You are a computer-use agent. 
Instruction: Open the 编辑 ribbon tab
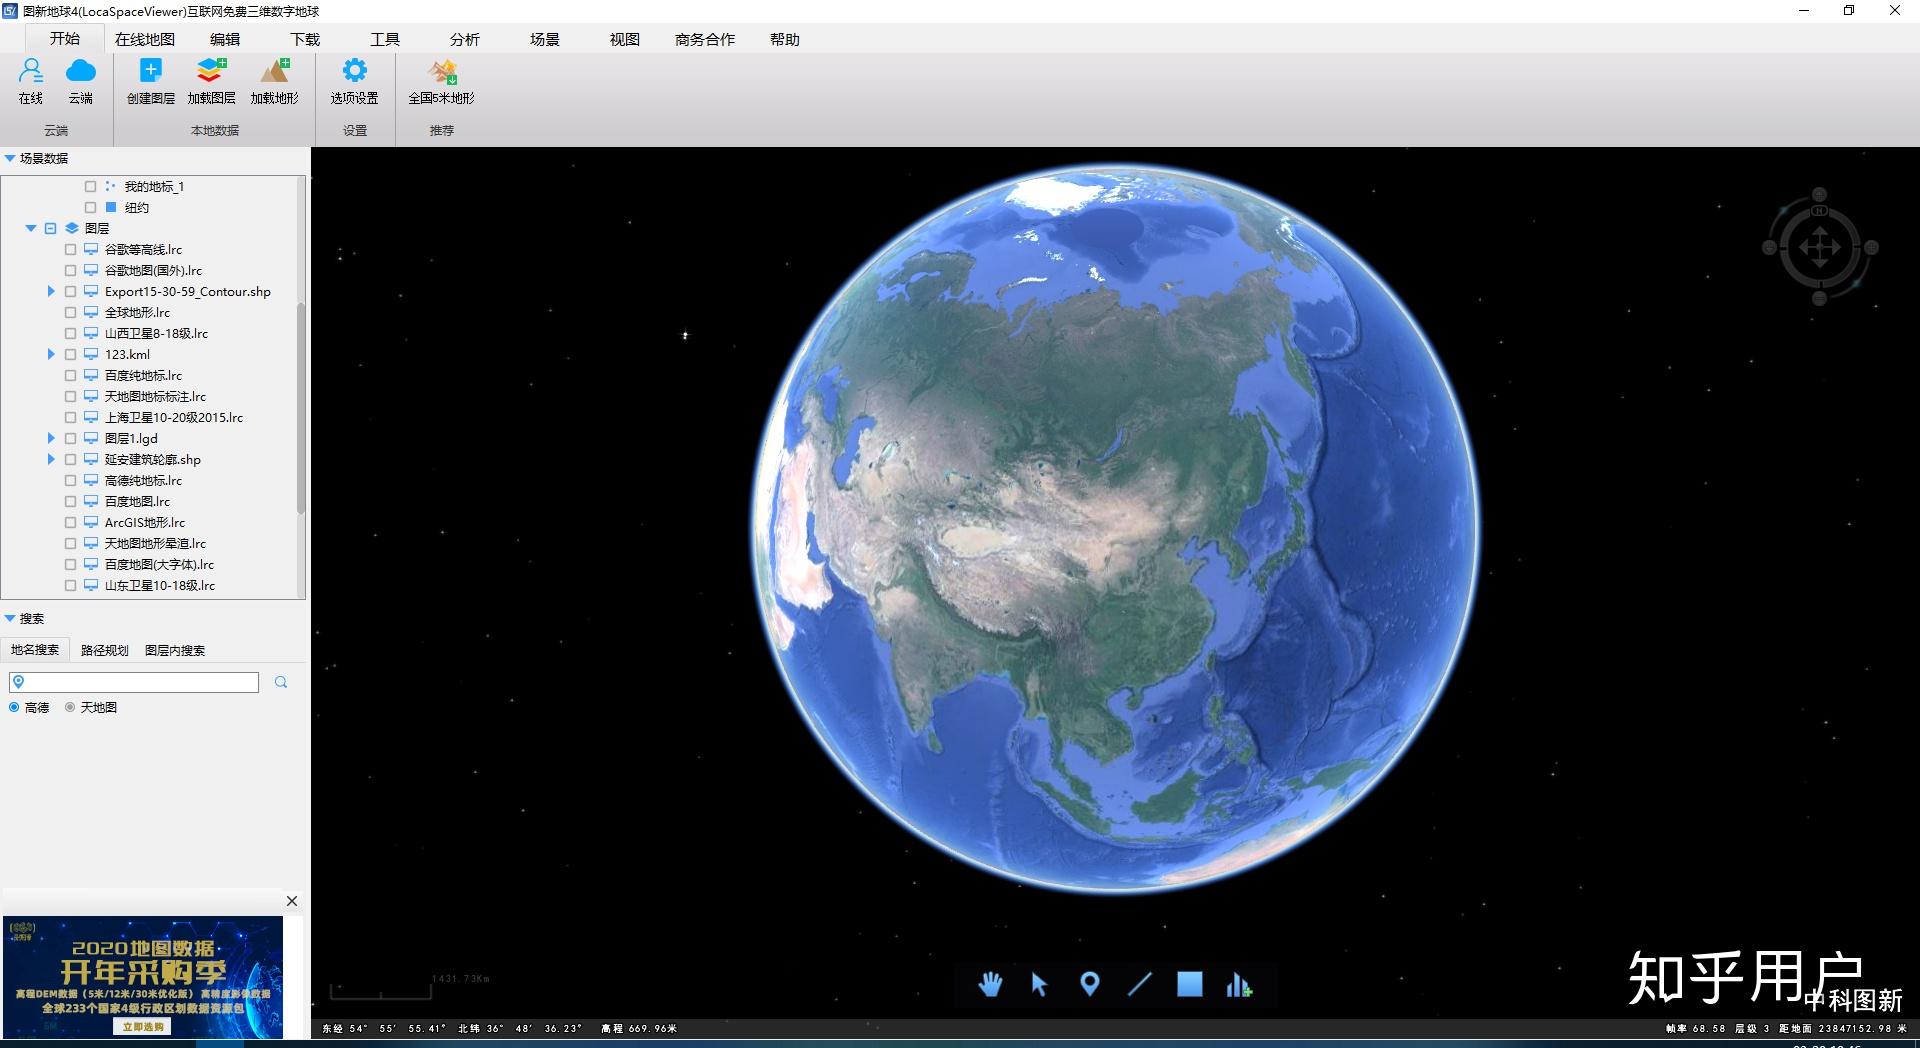click(x=225, y=39)
